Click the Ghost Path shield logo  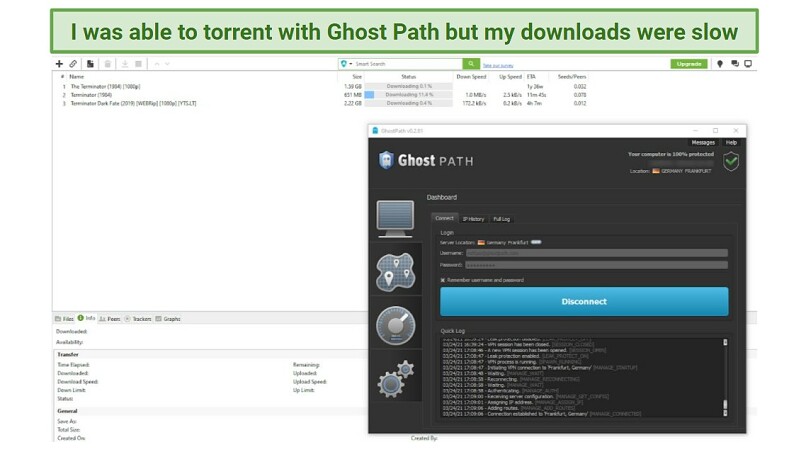point(386,160)
